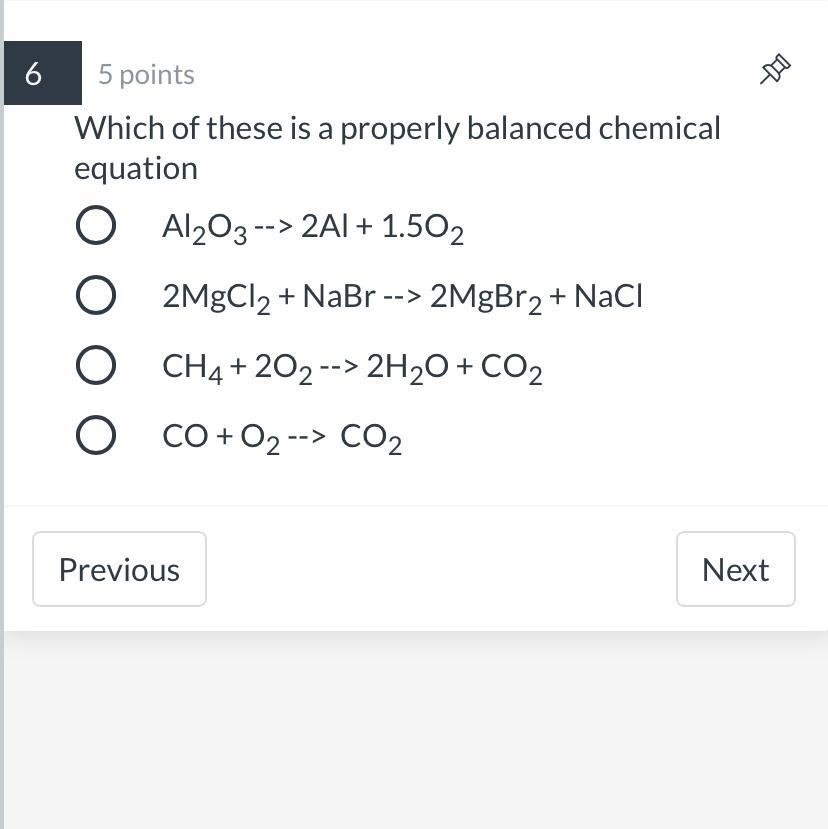Go back with the Previous button
828x829 pixels.
pos(119,569)
